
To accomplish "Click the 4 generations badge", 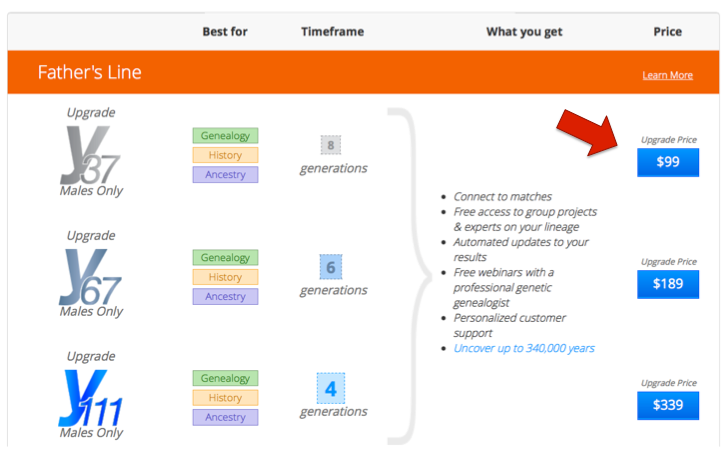I will pos(331,388).
